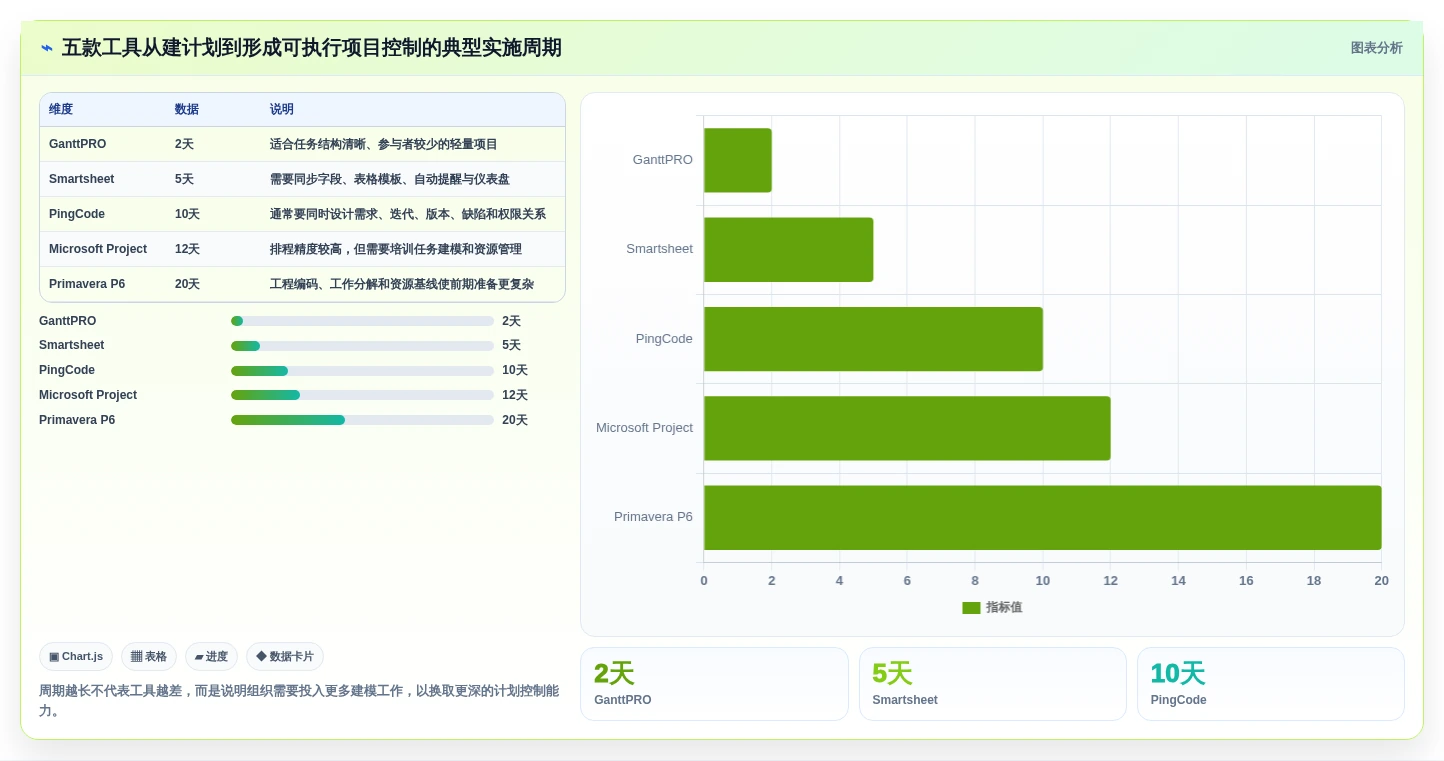Image resolution: width=1444 pixels, height=761 pixels.
Task: Click the 数据 column header
Action: pyautogui.click(x=187, y=110)
